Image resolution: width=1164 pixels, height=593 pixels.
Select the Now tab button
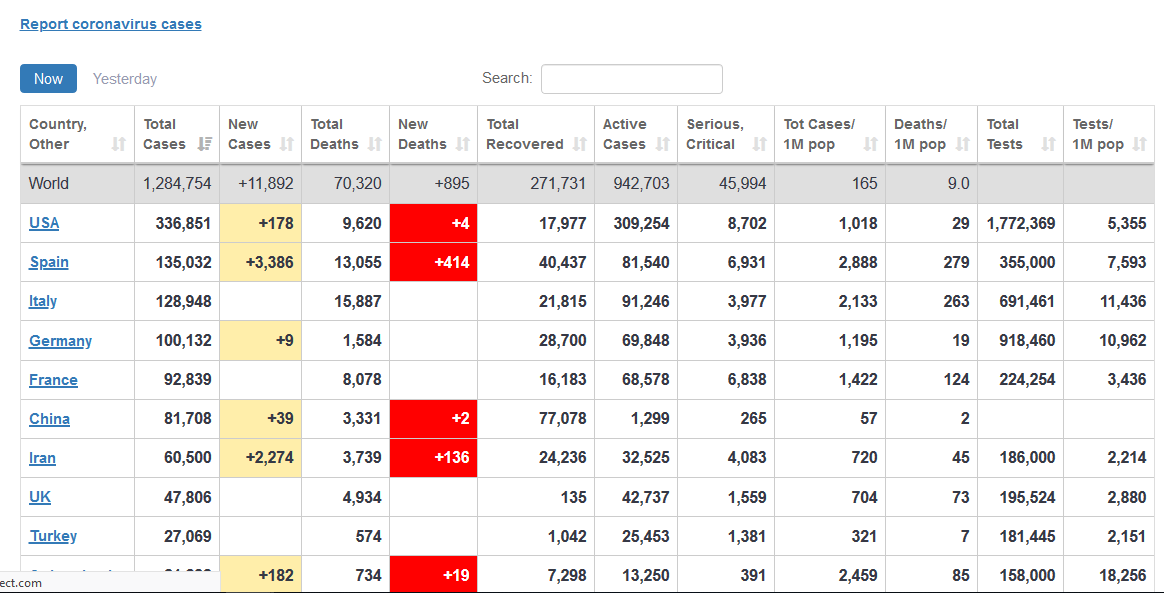[x=48, y=79]
